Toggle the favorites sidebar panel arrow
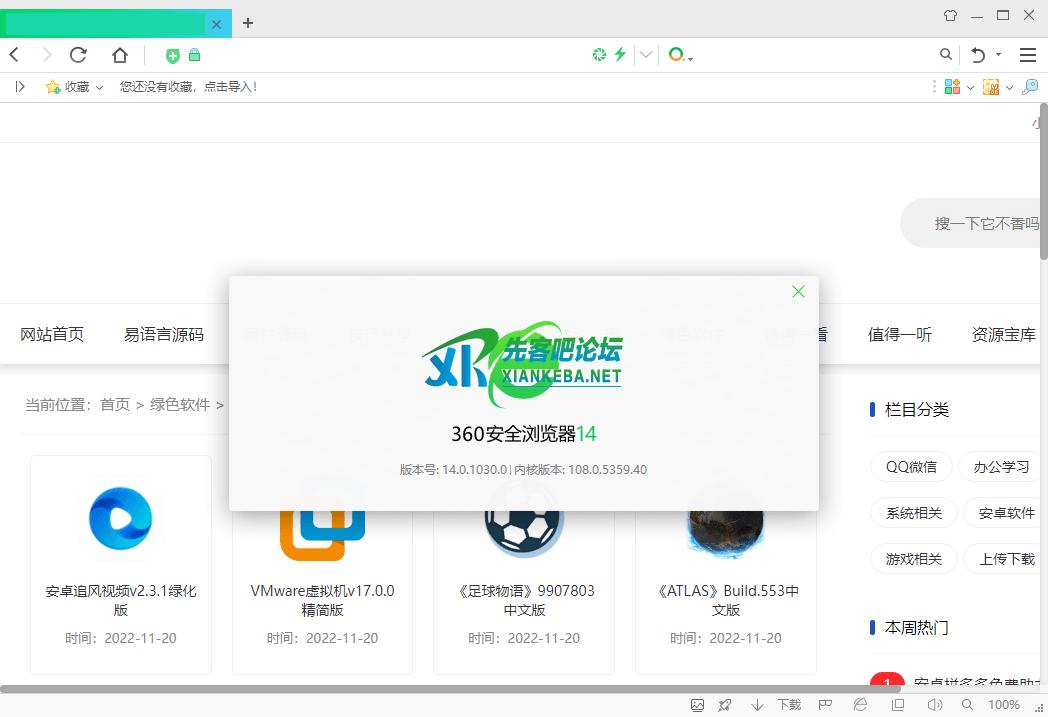Viewport: 1048px width, 717px height. 20,87
